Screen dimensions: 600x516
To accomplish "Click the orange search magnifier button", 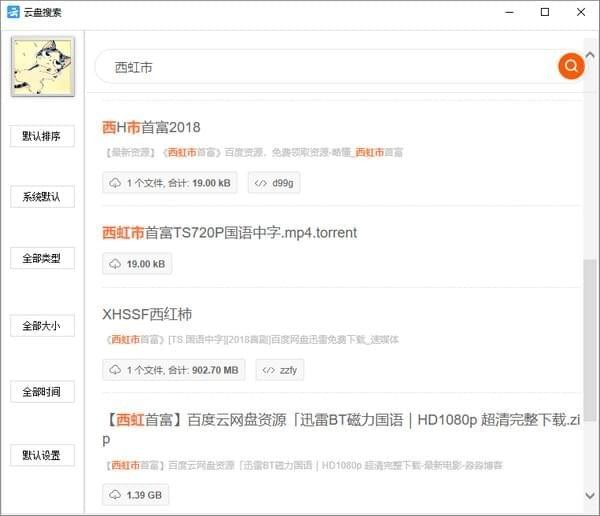I will pos(571,67).
